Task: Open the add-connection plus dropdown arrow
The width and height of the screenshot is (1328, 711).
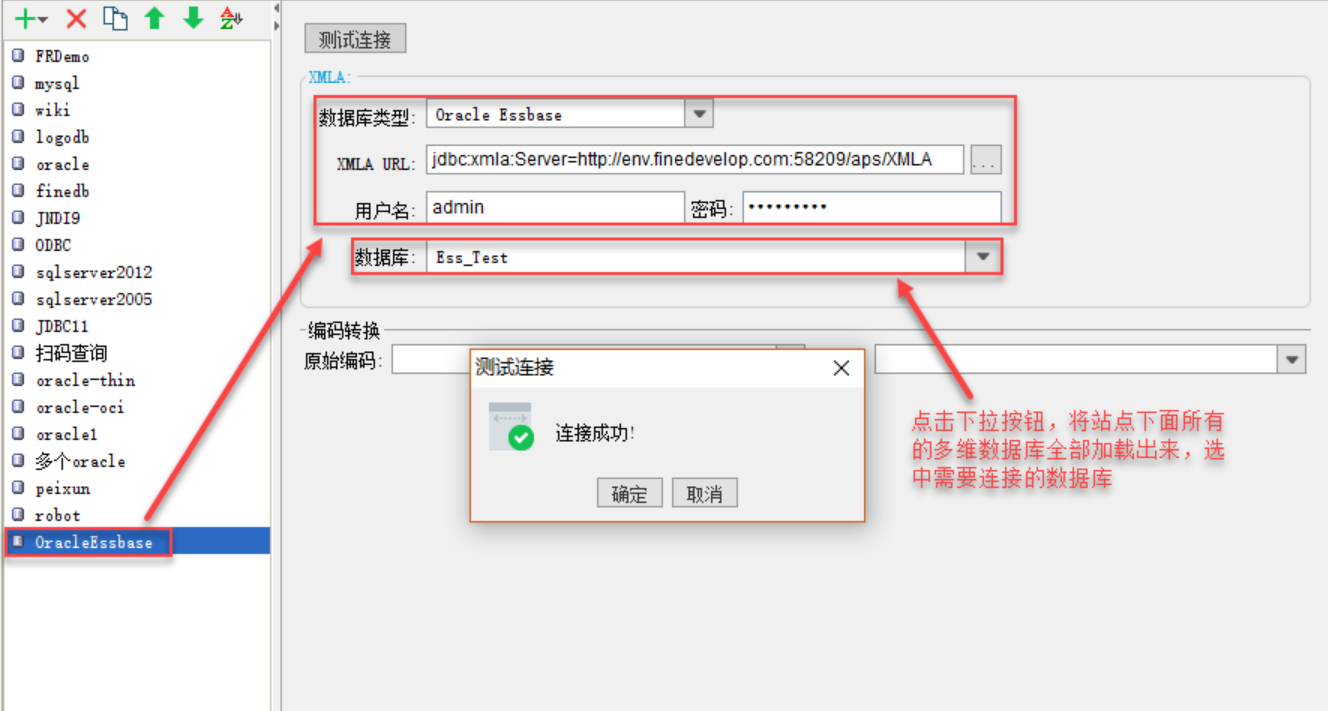Action: [44, 19]
